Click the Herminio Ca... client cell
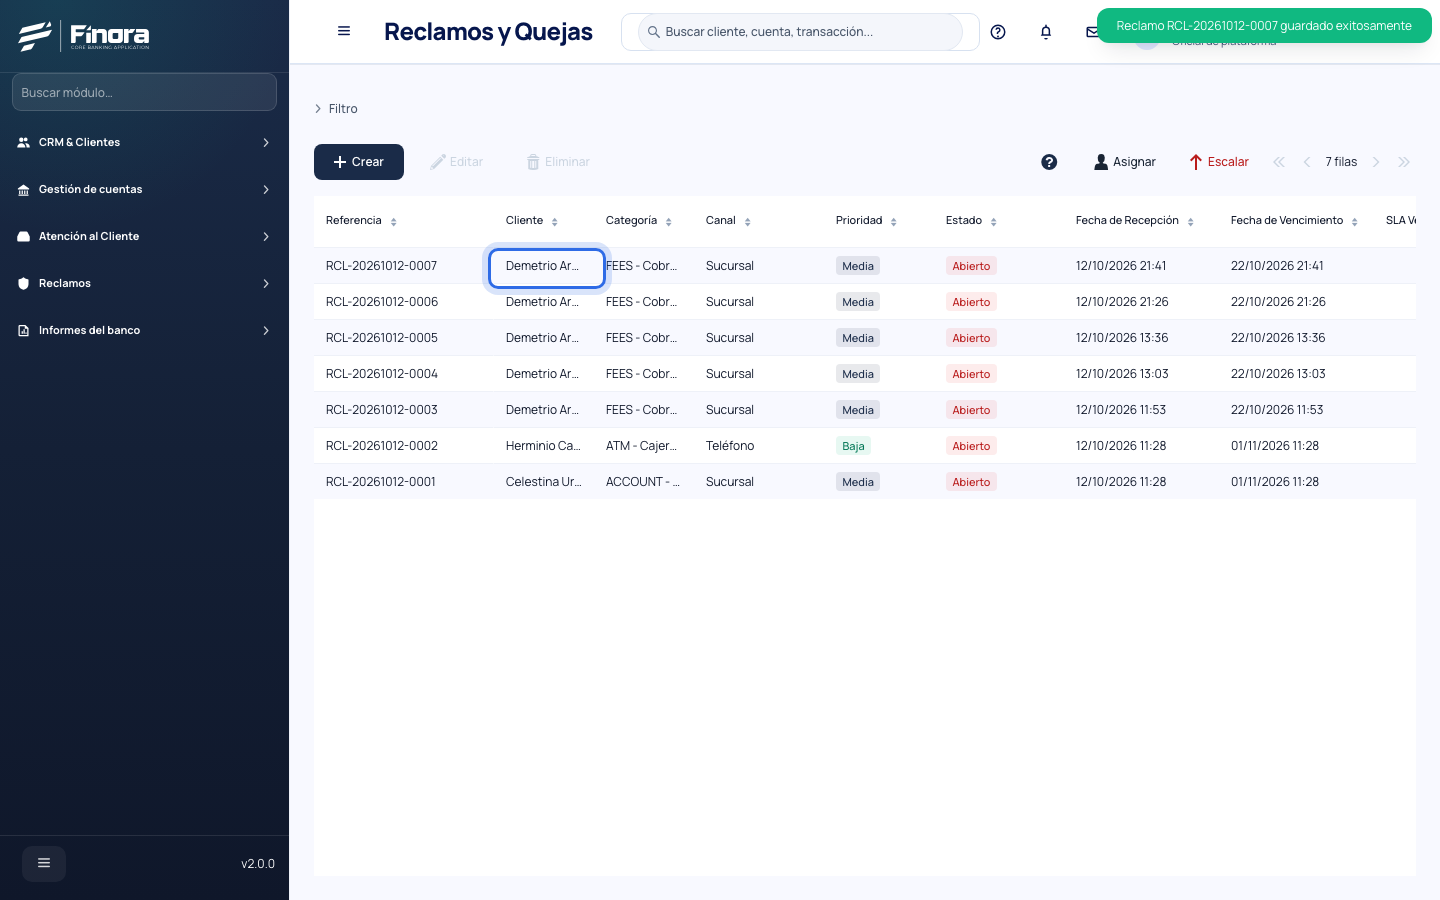 (543, 446)
